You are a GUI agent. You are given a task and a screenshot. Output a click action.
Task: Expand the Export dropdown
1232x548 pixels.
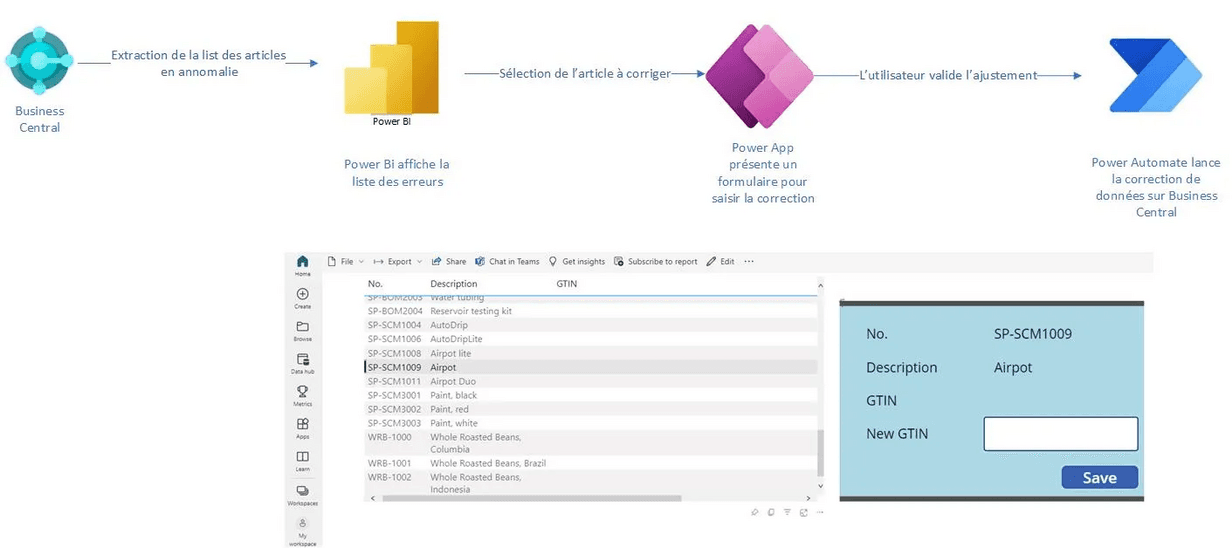(x=398, y=262)
